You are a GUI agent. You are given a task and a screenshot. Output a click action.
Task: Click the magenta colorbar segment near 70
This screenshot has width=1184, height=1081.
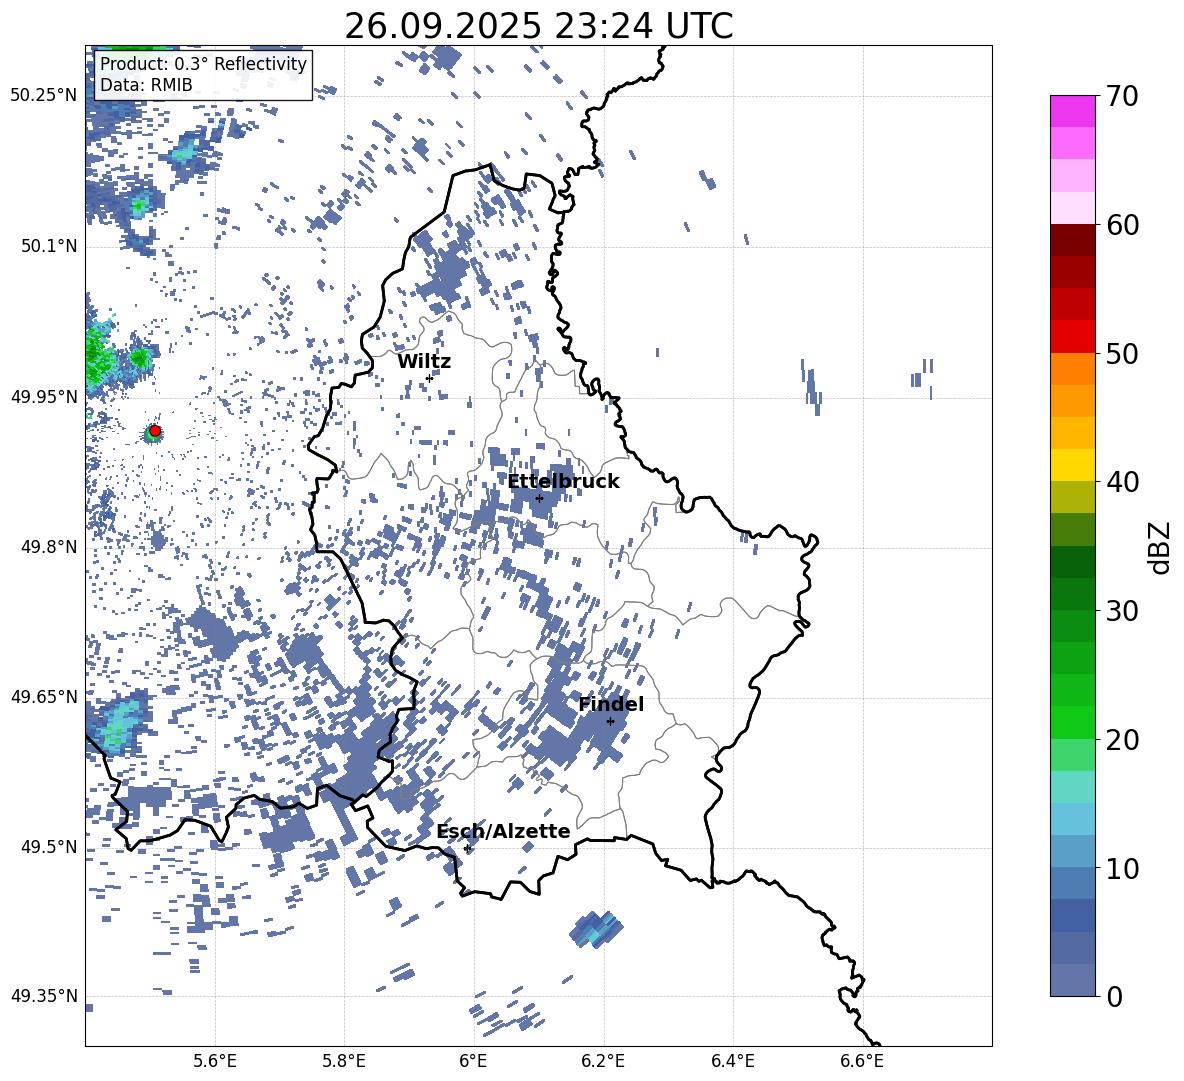coord(1072,112)
